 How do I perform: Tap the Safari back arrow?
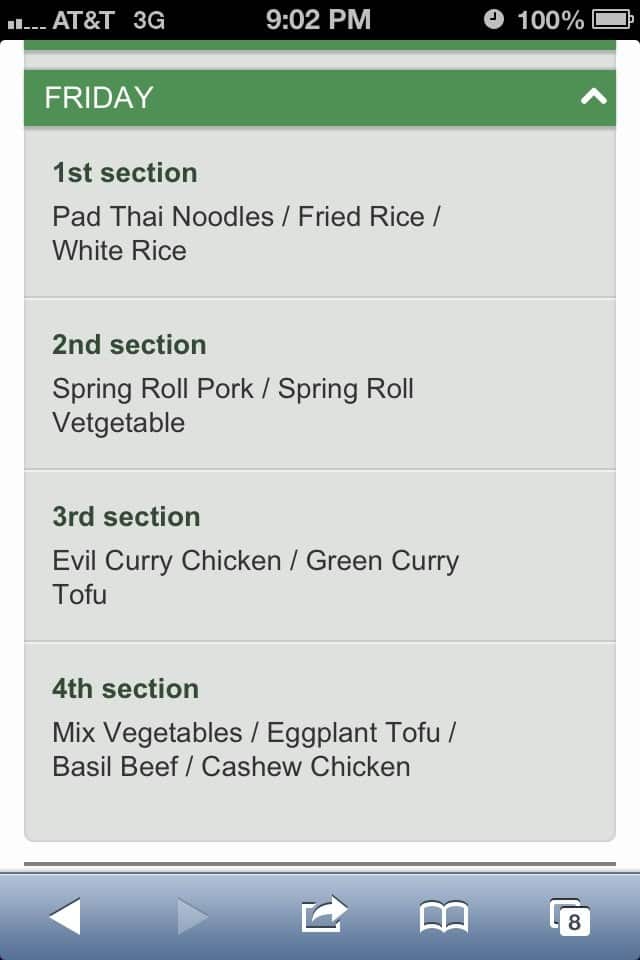[65, 915]
